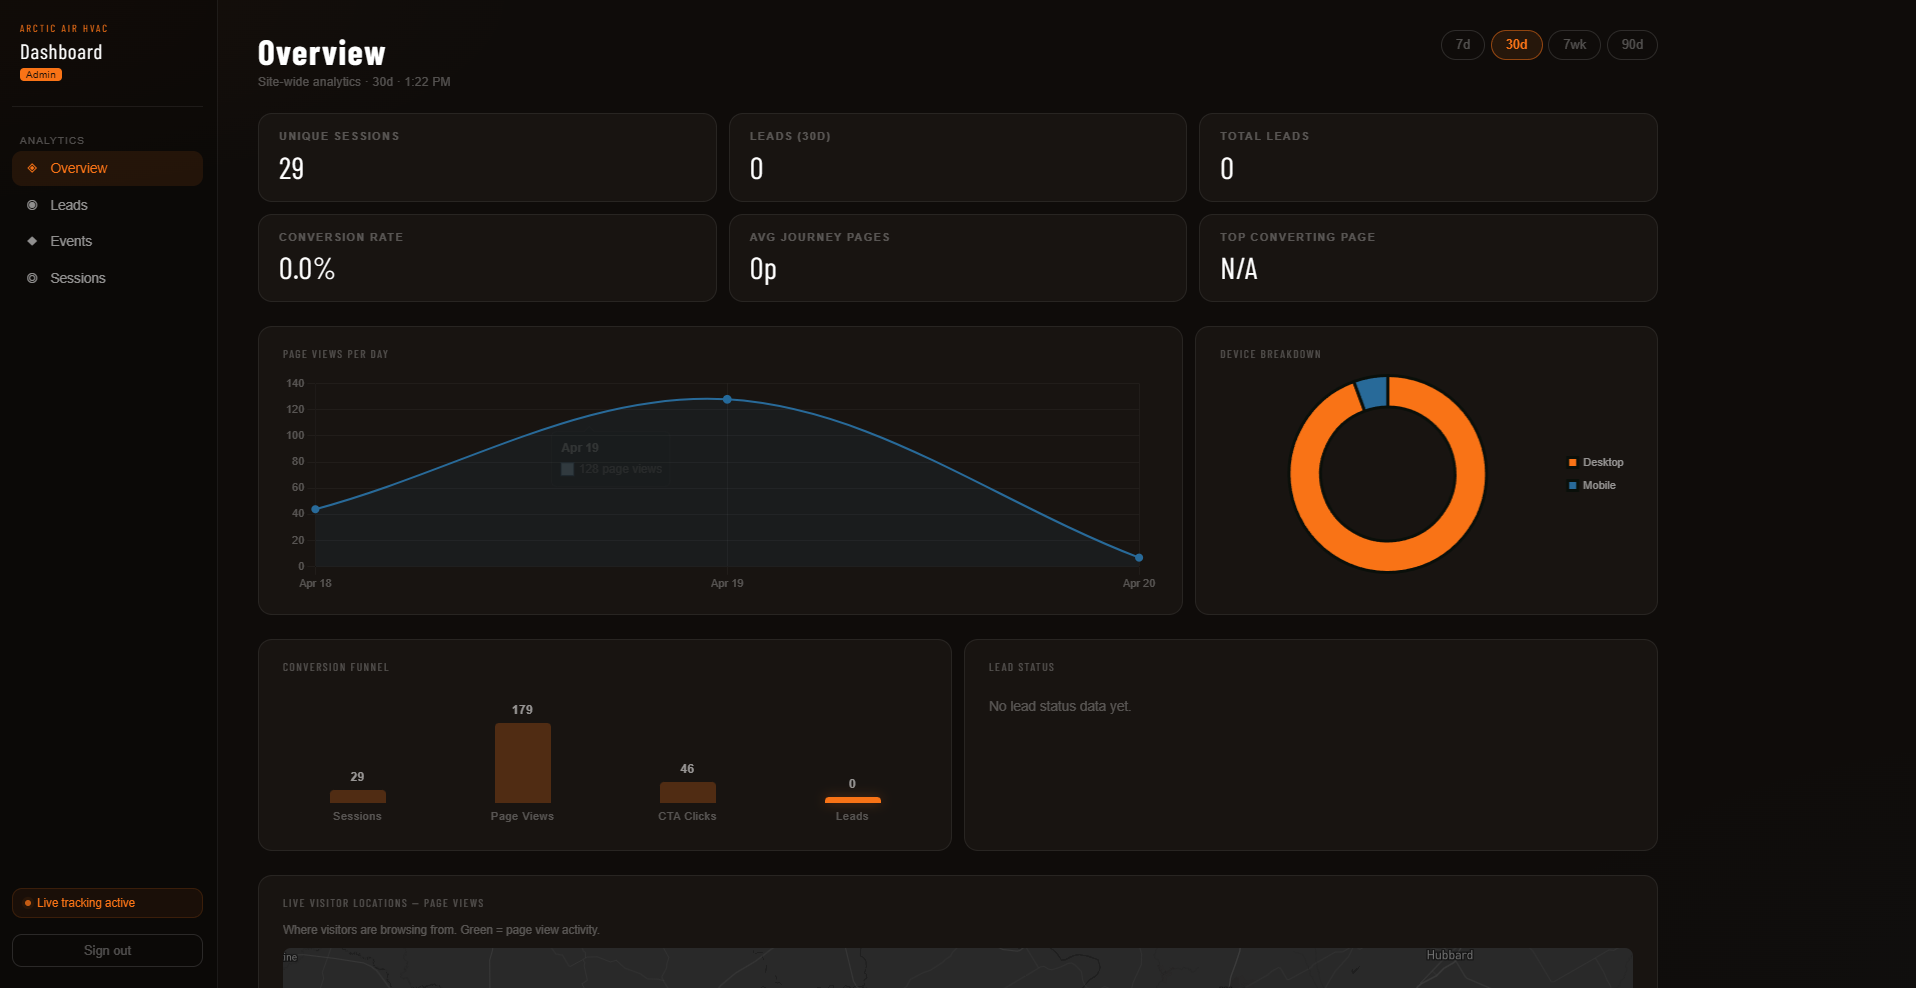1916x988 pixels.
Task: Open the Leads page from sidebar
Action: (69, 205)
